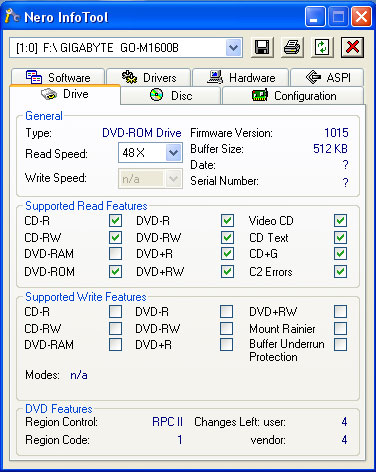Click the firmware version value 1015
376x472 pixels.
[x=336, y=133]
